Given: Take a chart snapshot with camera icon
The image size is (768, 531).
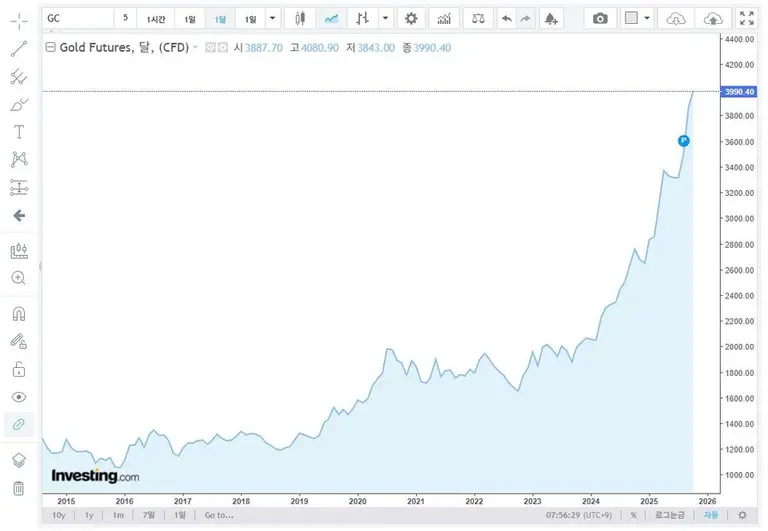Looking at the screenshot, I should [599, 18].
